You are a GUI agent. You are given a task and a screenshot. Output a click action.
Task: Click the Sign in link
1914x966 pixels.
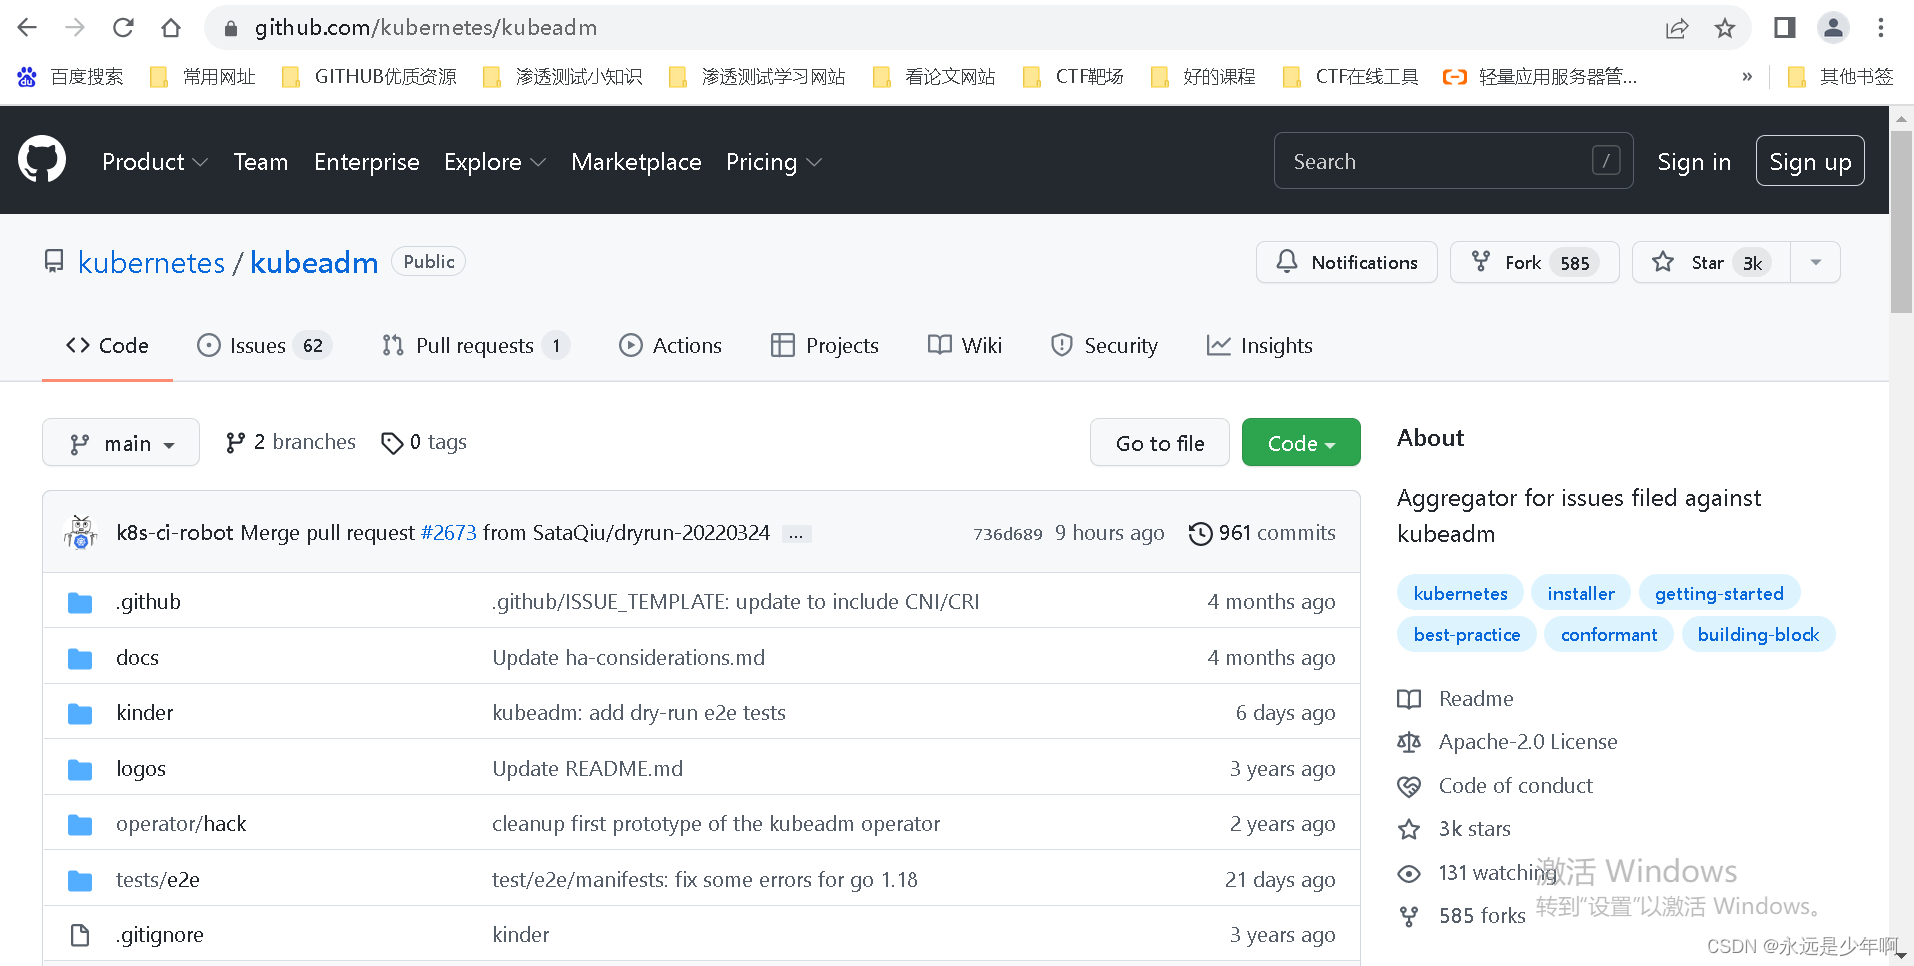point(1694,162)
